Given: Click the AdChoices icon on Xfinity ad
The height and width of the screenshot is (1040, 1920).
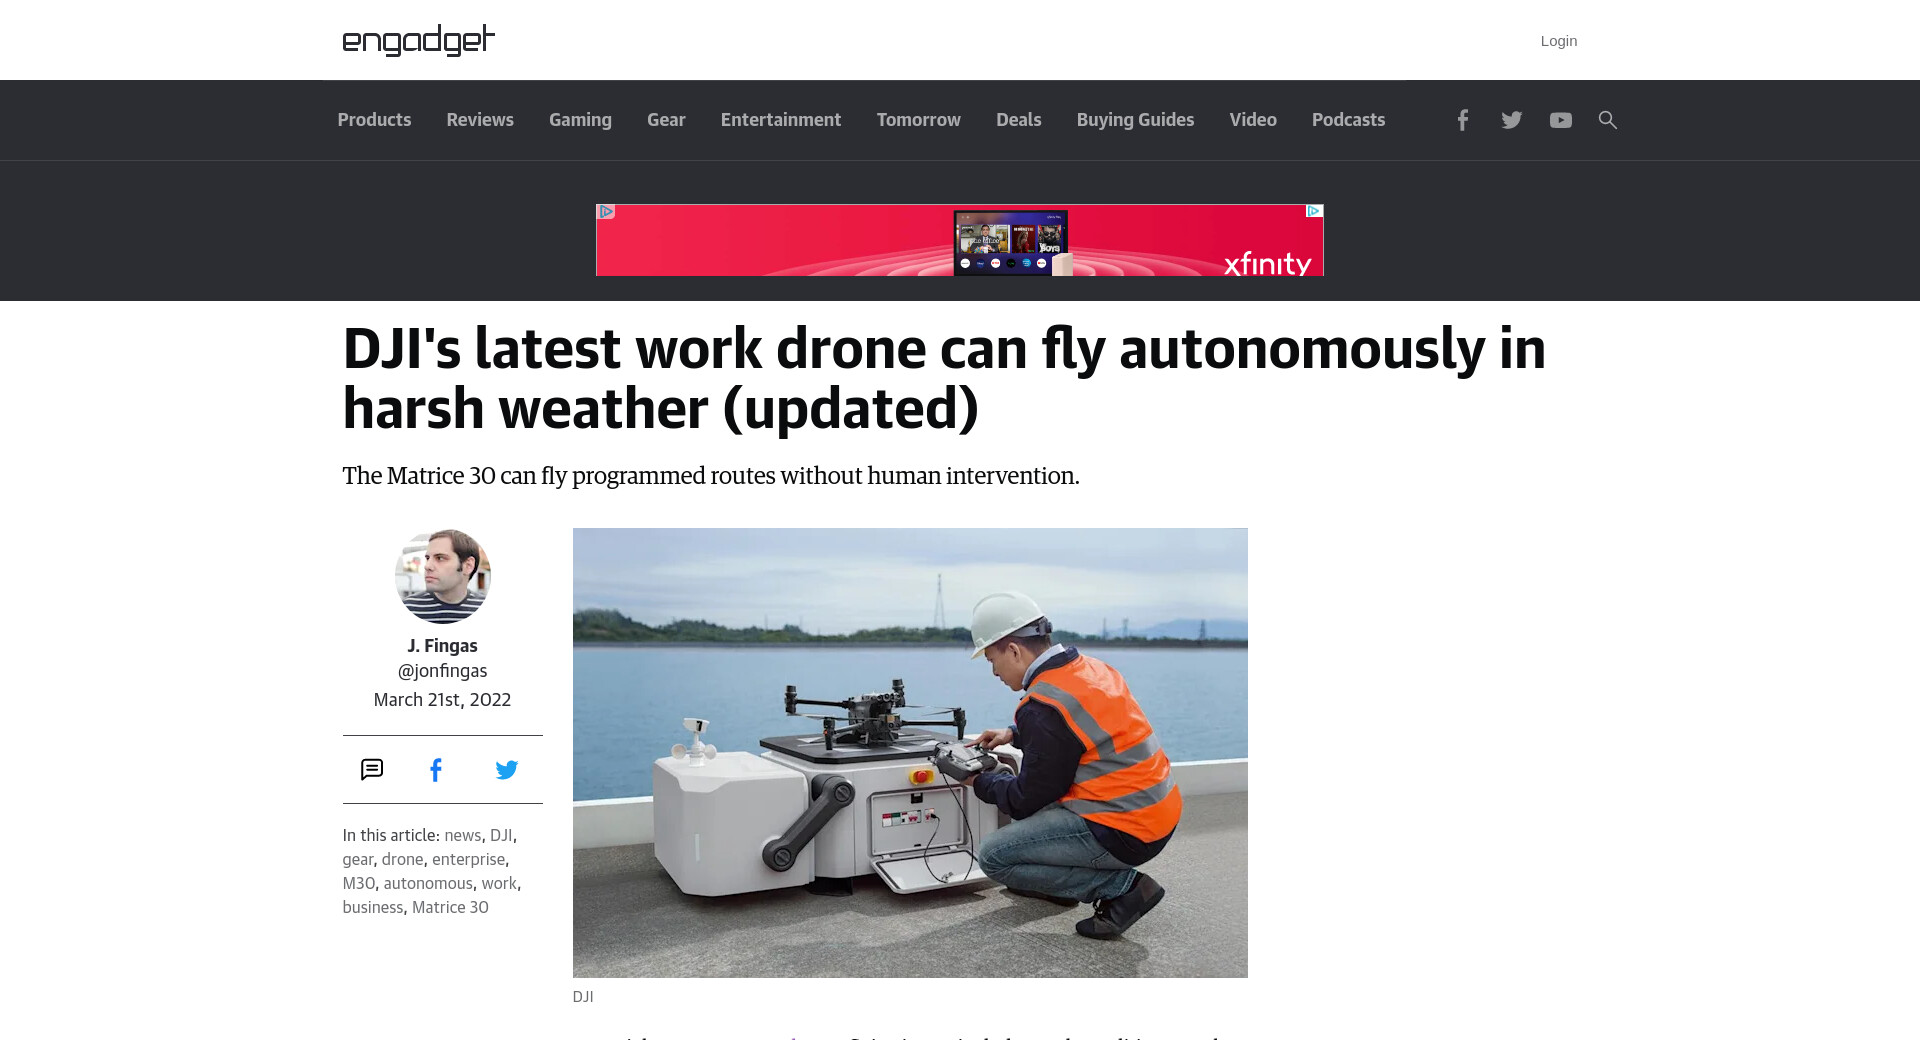Looking at the screenshot, I should (1315, 211).
